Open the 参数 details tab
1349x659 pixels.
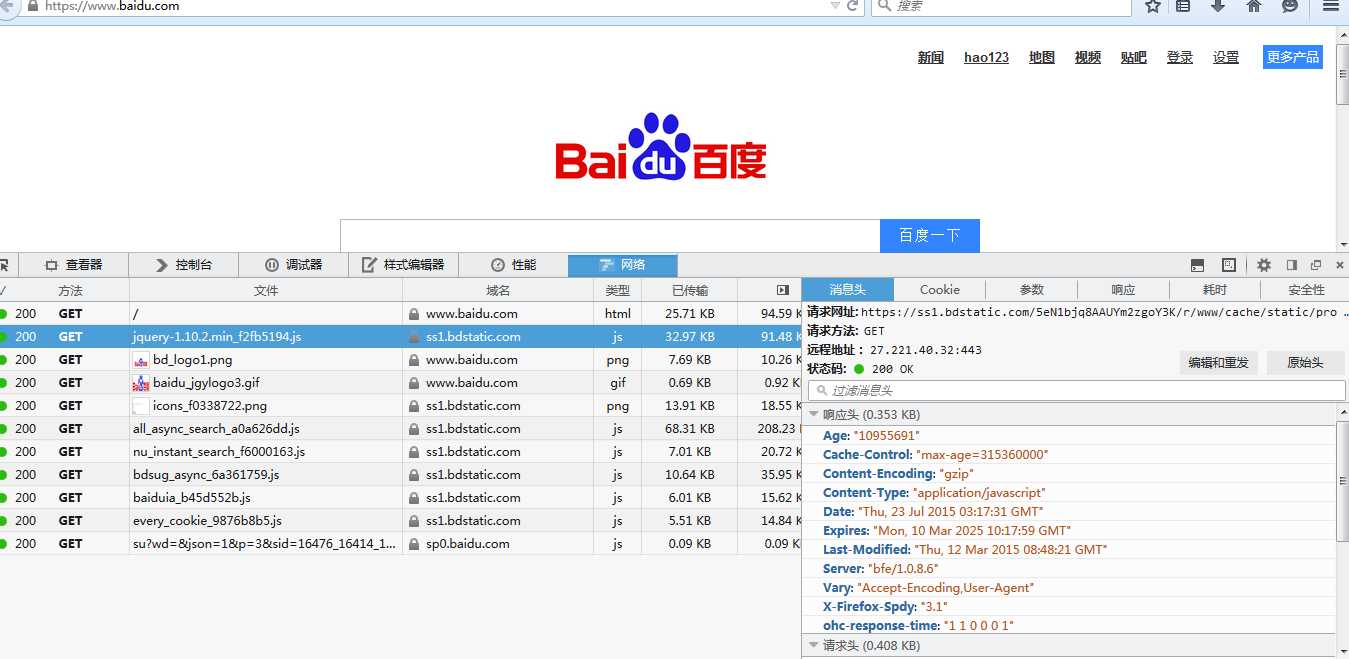coord(1032,290)
